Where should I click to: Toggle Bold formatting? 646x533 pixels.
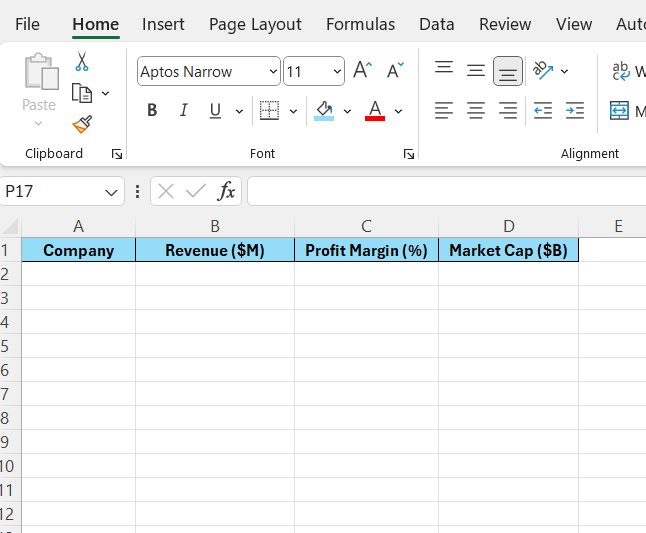tap(152, 110)
